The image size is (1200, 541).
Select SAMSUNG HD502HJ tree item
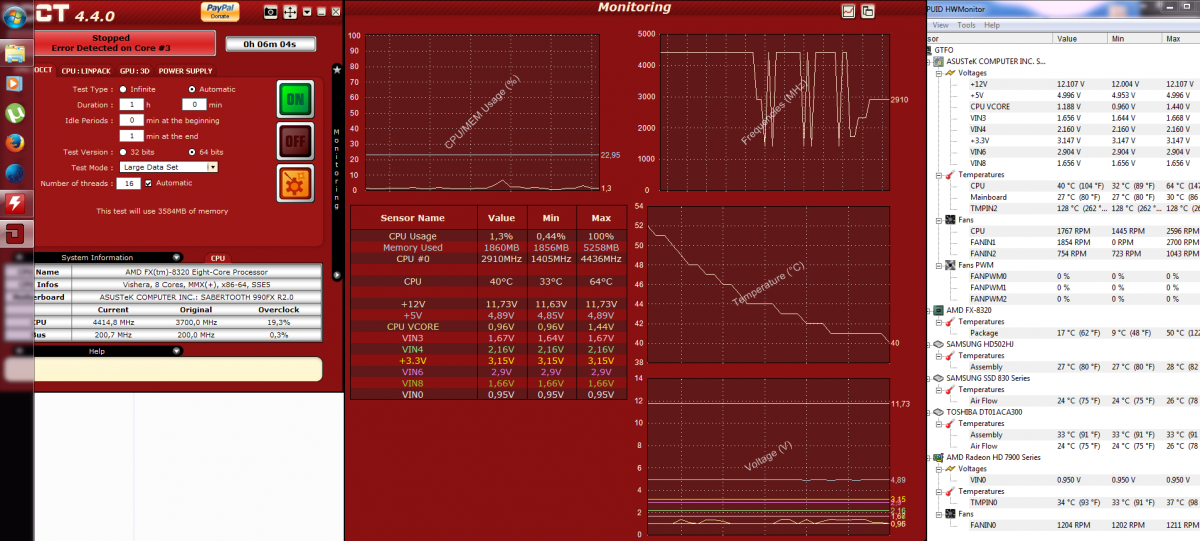980,344
